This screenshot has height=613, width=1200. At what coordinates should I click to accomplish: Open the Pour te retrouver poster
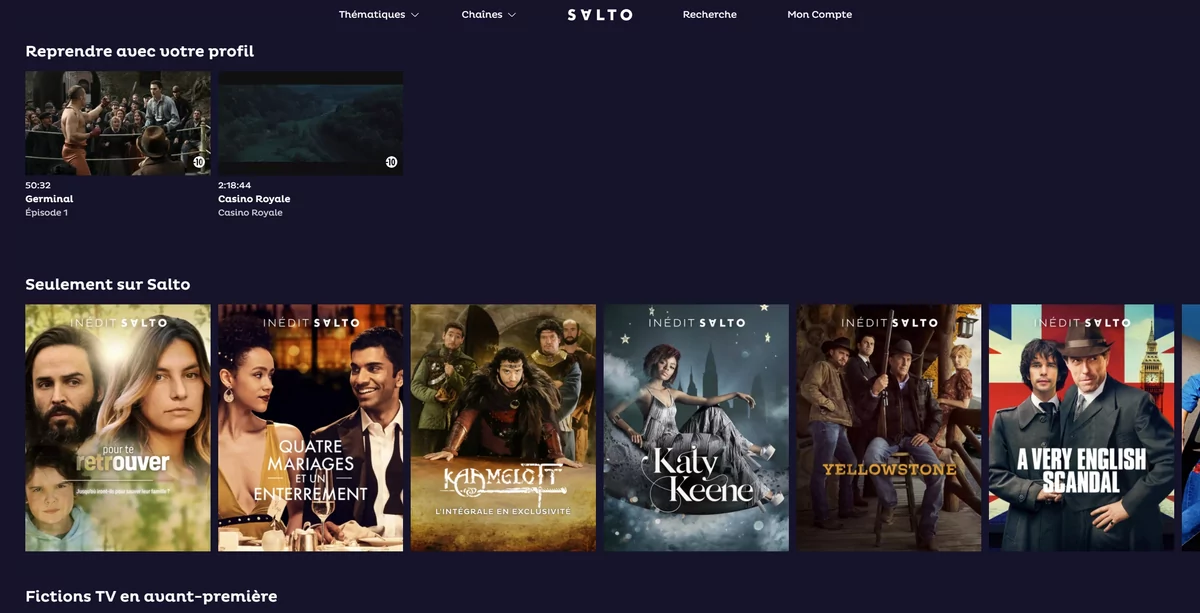118,428
